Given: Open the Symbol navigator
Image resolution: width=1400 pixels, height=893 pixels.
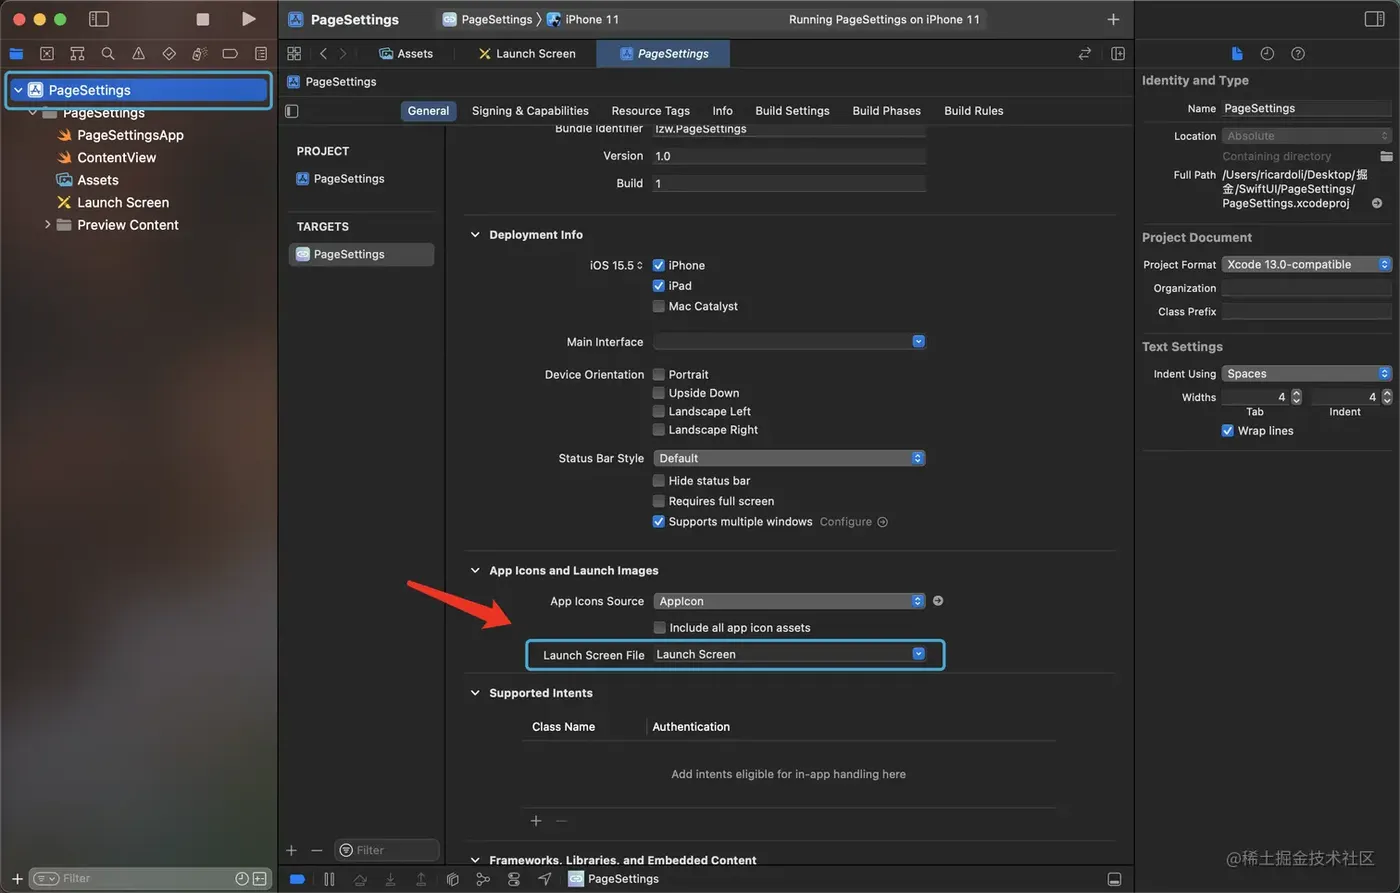Looking at the screenshot, I should point(77,54).
